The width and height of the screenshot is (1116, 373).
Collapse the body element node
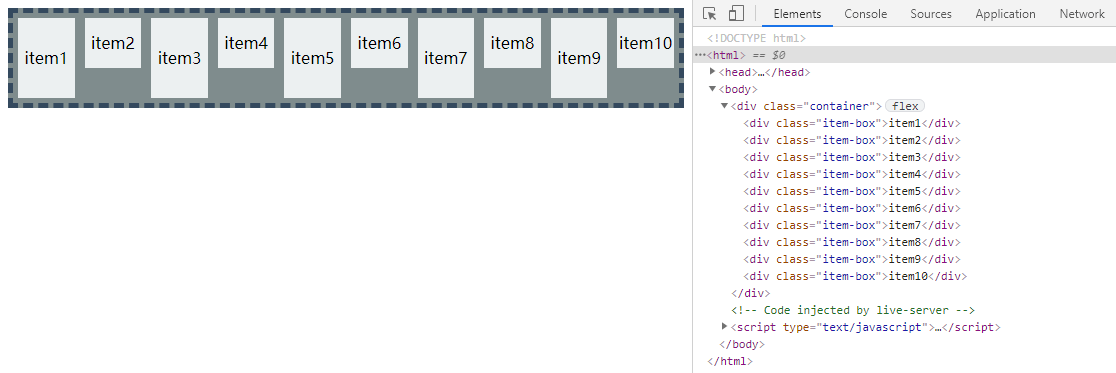pos(712,89)
